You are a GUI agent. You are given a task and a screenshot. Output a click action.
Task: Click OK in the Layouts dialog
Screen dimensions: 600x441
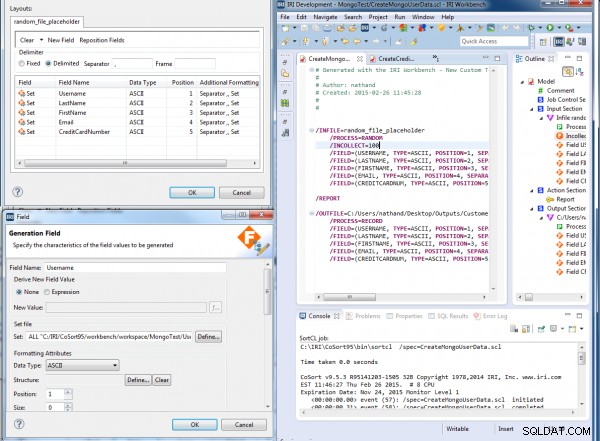click(192, 193)
